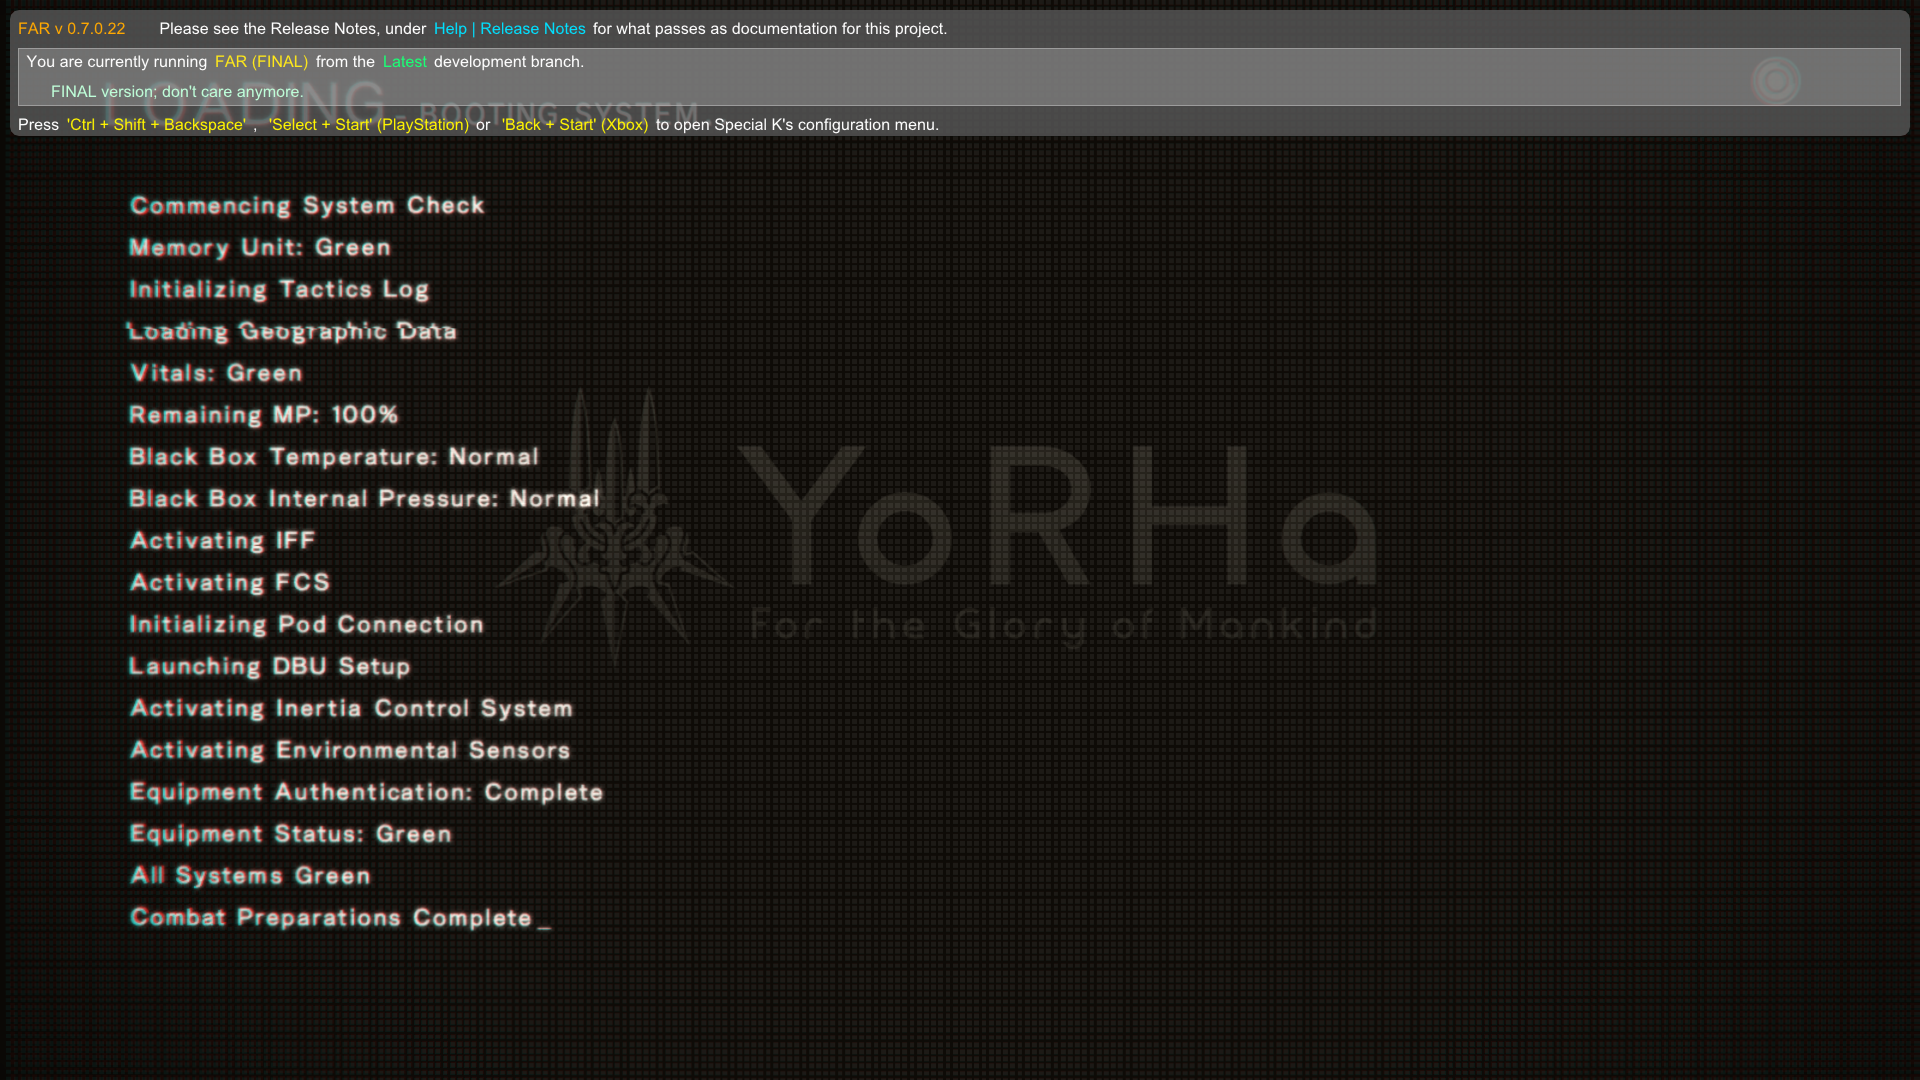Click the yellow "FAR (FINAL)" text
Image resolution: width=1920 pixels, height=1080 pixels.
click(261, 62)
